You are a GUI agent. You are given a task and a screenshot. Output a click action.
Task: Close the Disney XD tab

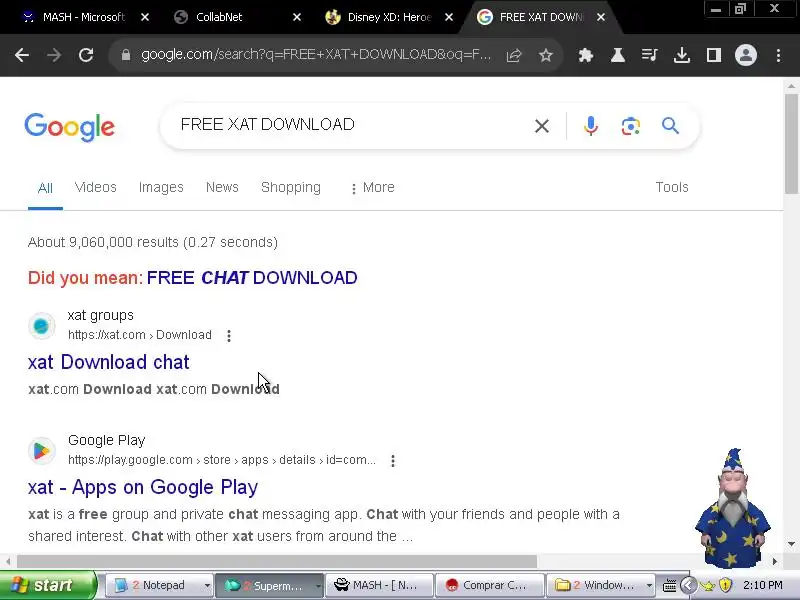click(x=449, y=17)
